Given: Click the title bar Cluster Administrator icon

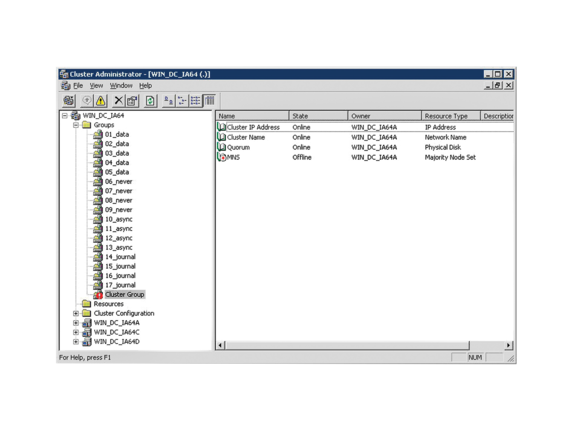Looking at the screenshot, I should coord(64,74).
